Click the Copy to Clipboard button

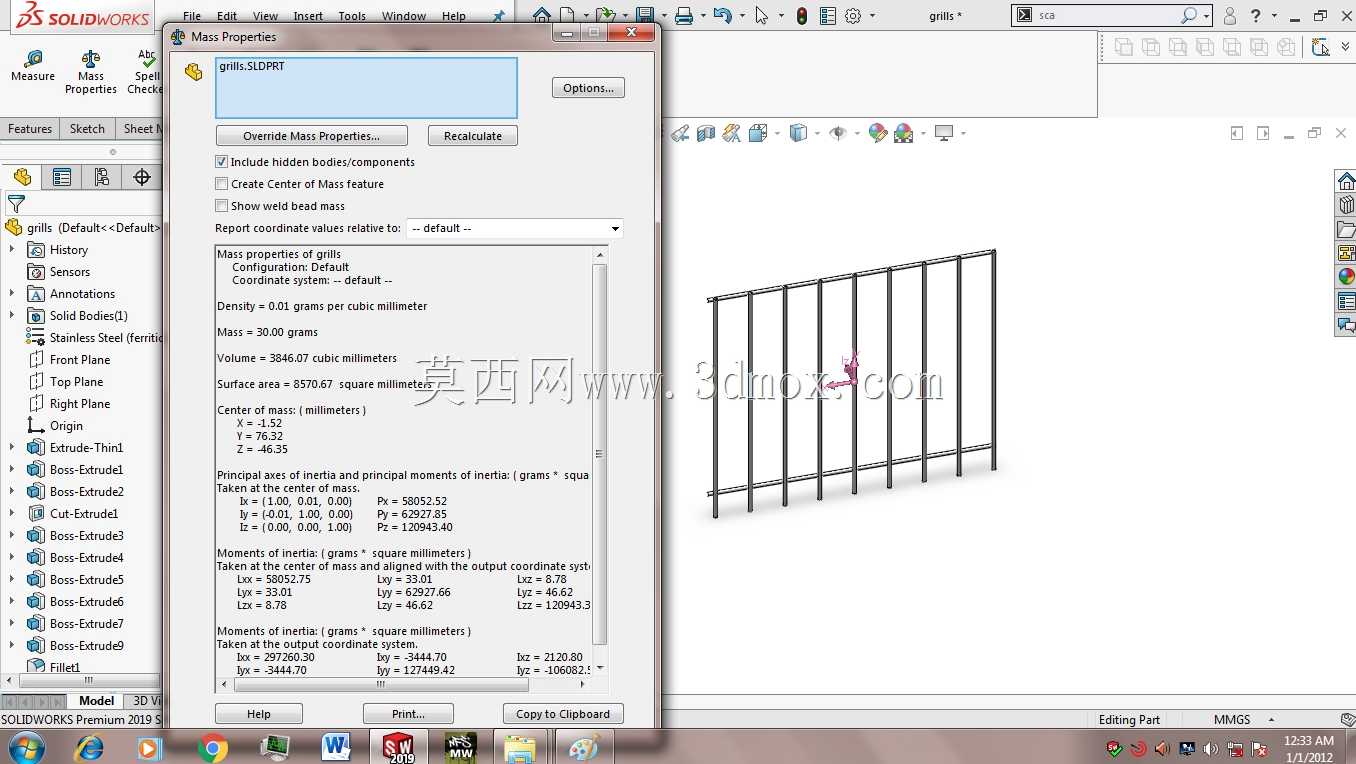pos(563,714)
